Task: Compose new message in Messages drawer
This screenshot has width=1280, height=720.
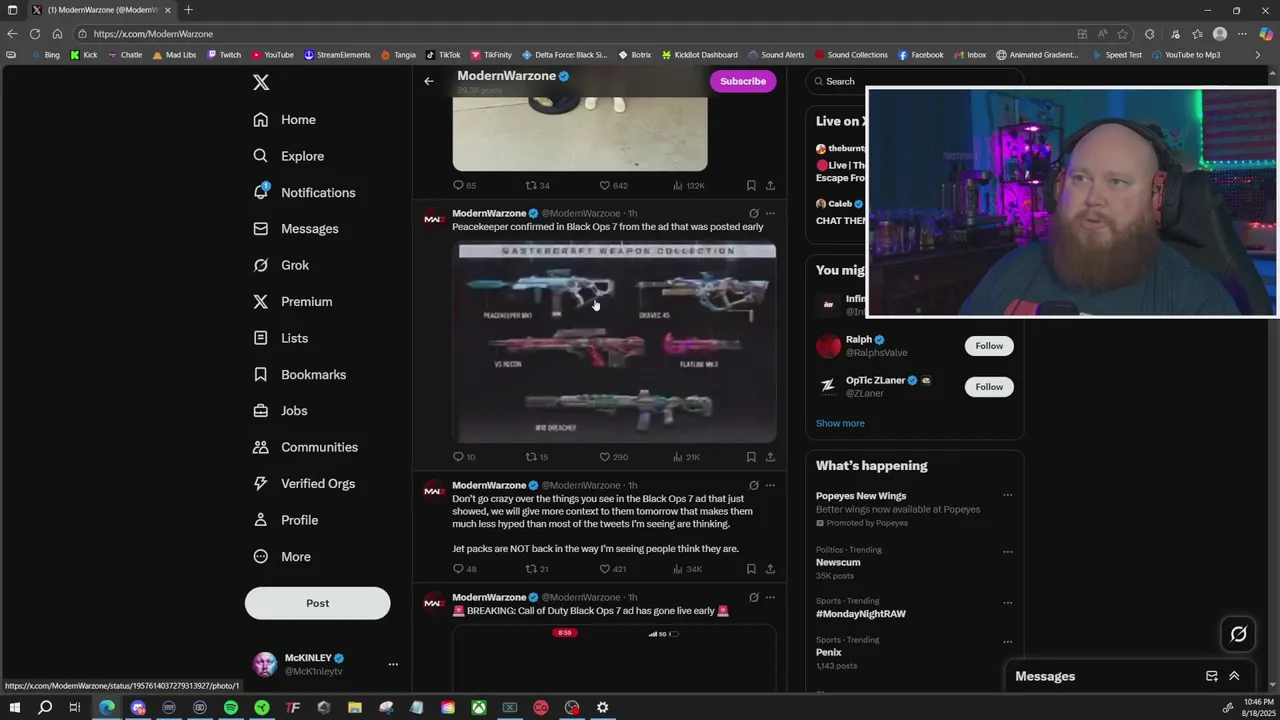Action: click(1211, 676)
